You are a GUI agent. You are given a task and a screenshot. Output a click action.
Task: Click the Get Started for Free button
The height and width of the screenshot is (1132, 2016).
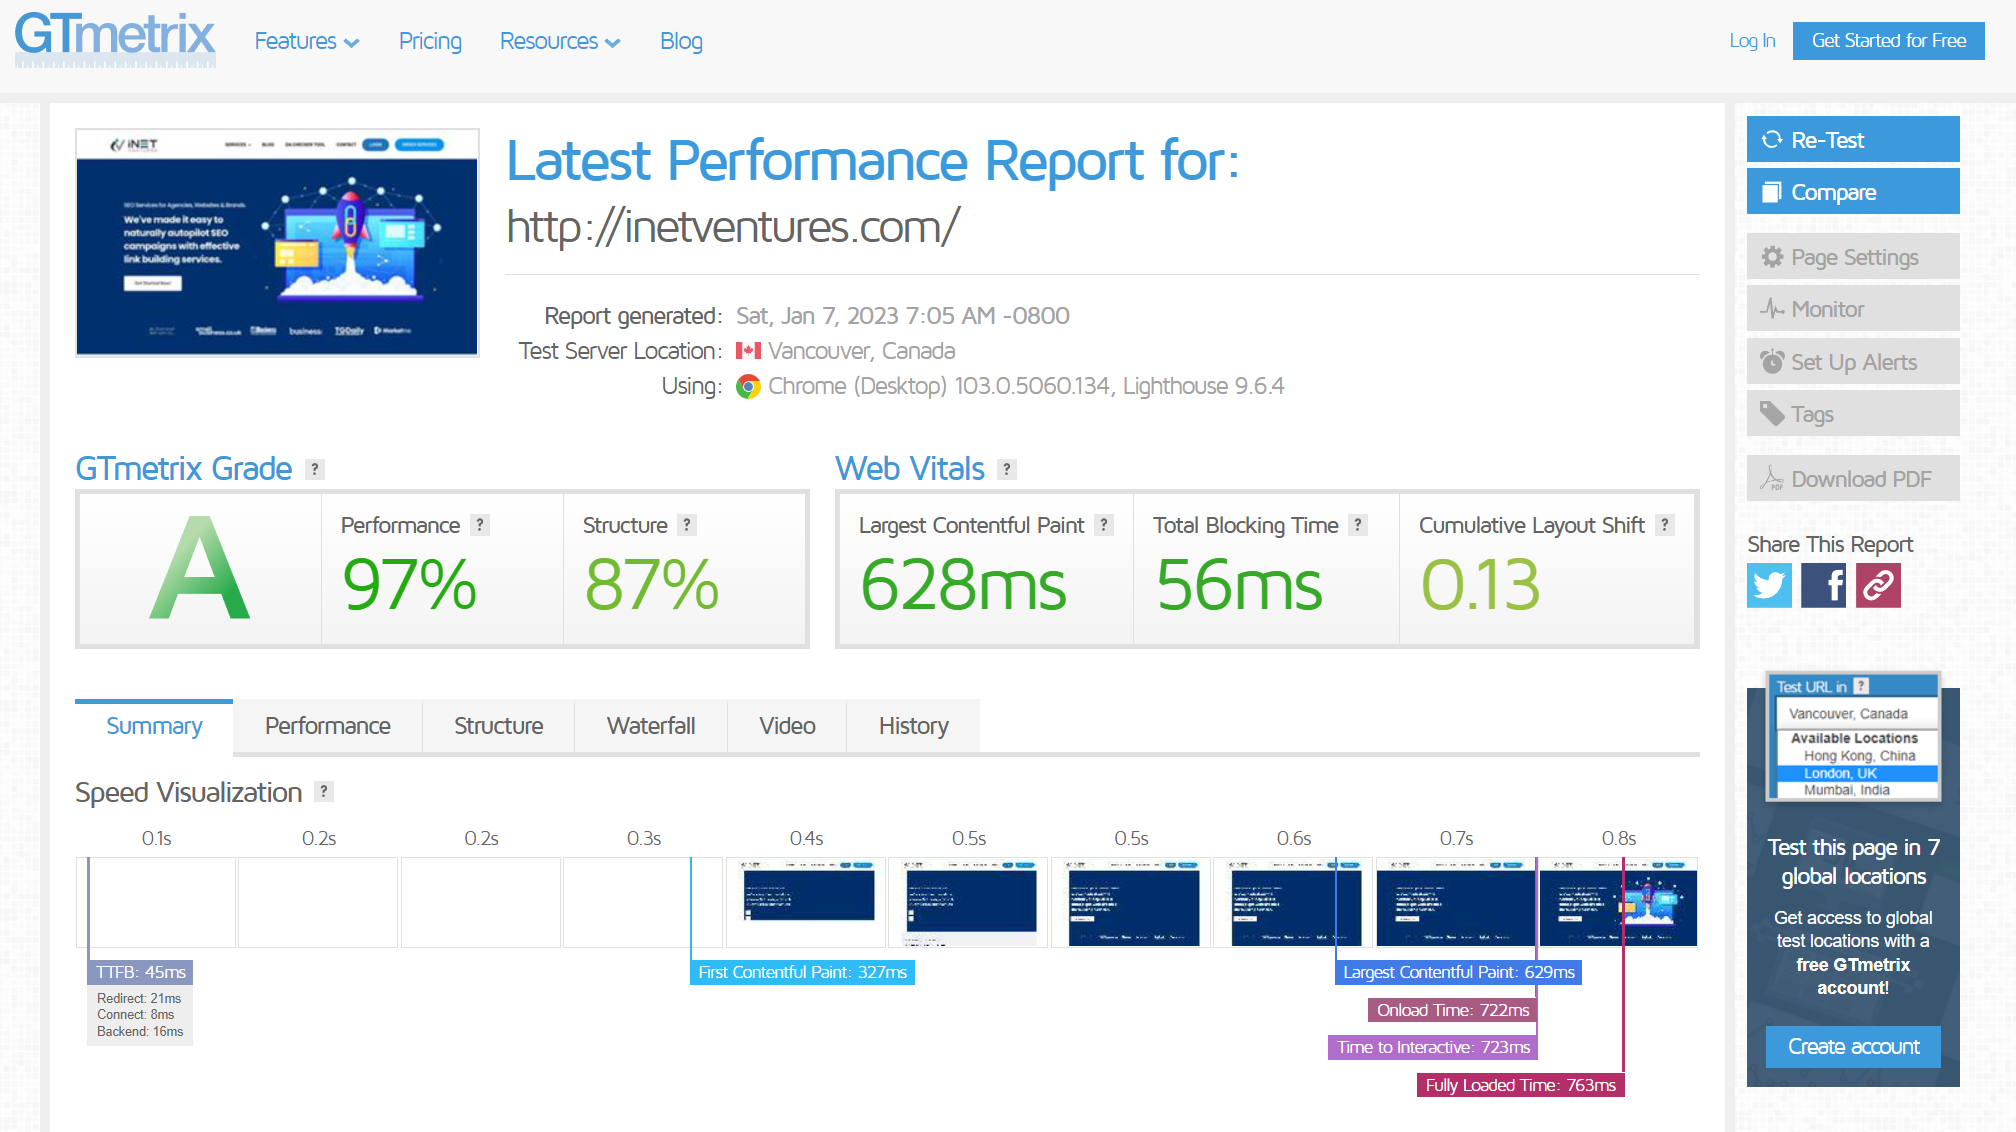[x=1887, y=40]
